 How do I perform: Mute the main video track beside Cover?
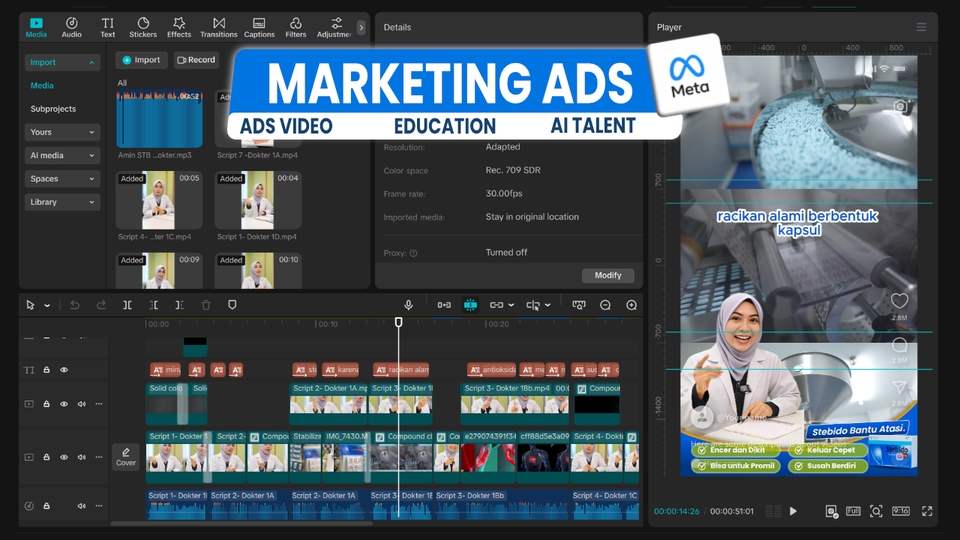81,457
